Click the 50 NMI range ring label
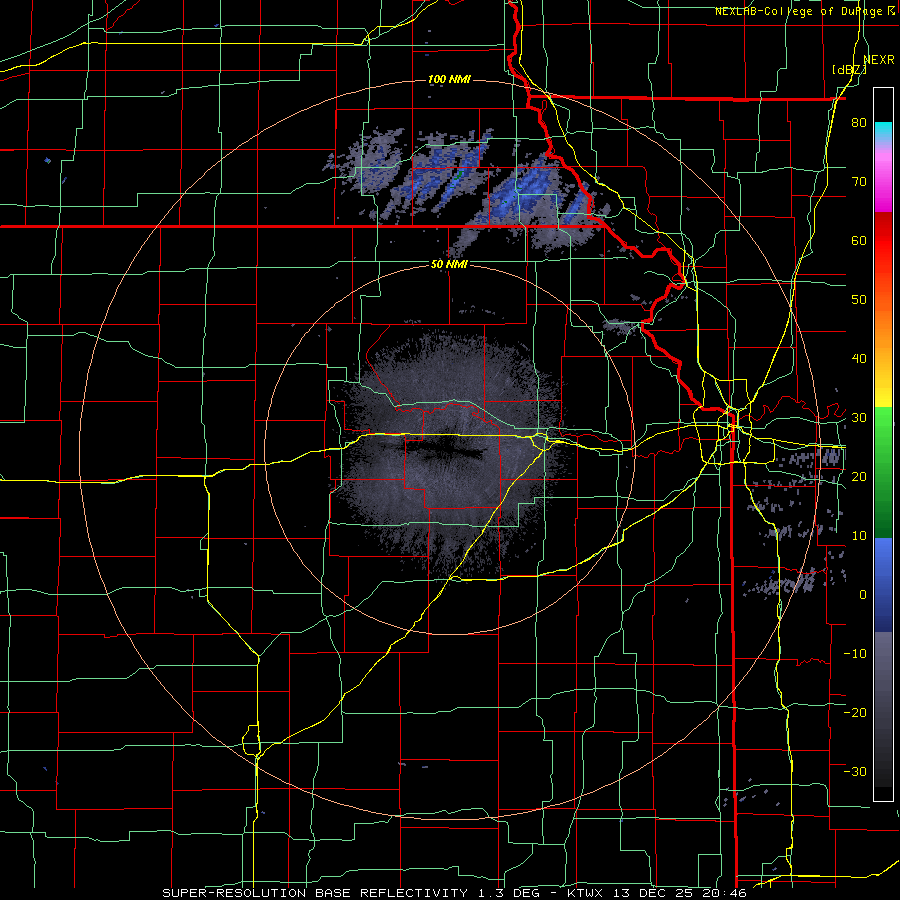Viewport: 900px width, 900px height. [x=449, y=265]
